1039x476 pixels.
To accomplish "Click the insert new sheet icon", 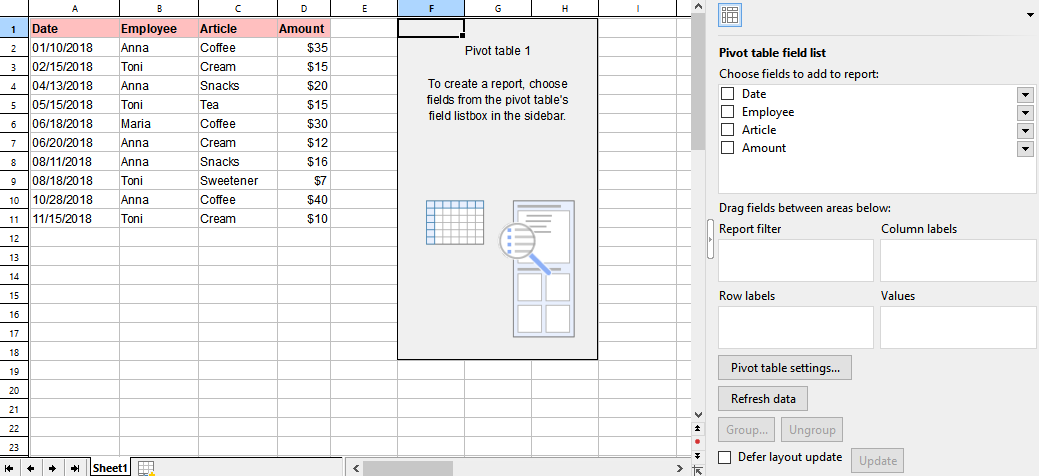I will tap(146, 468).
